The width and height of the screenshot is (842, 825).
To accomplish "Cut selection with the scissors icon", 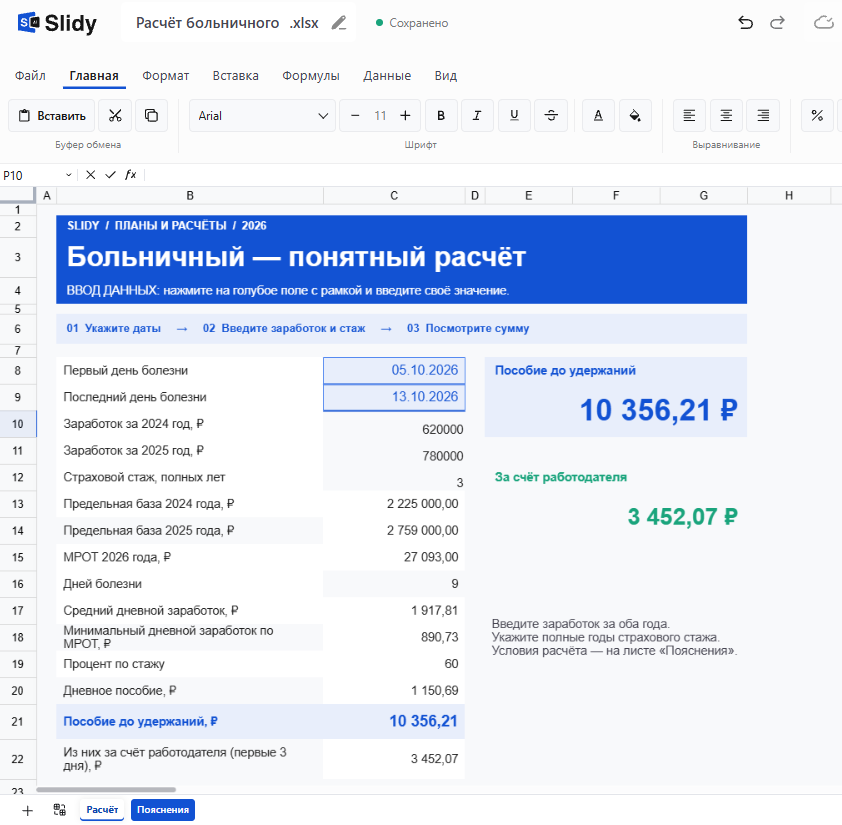I will point(115,115).
